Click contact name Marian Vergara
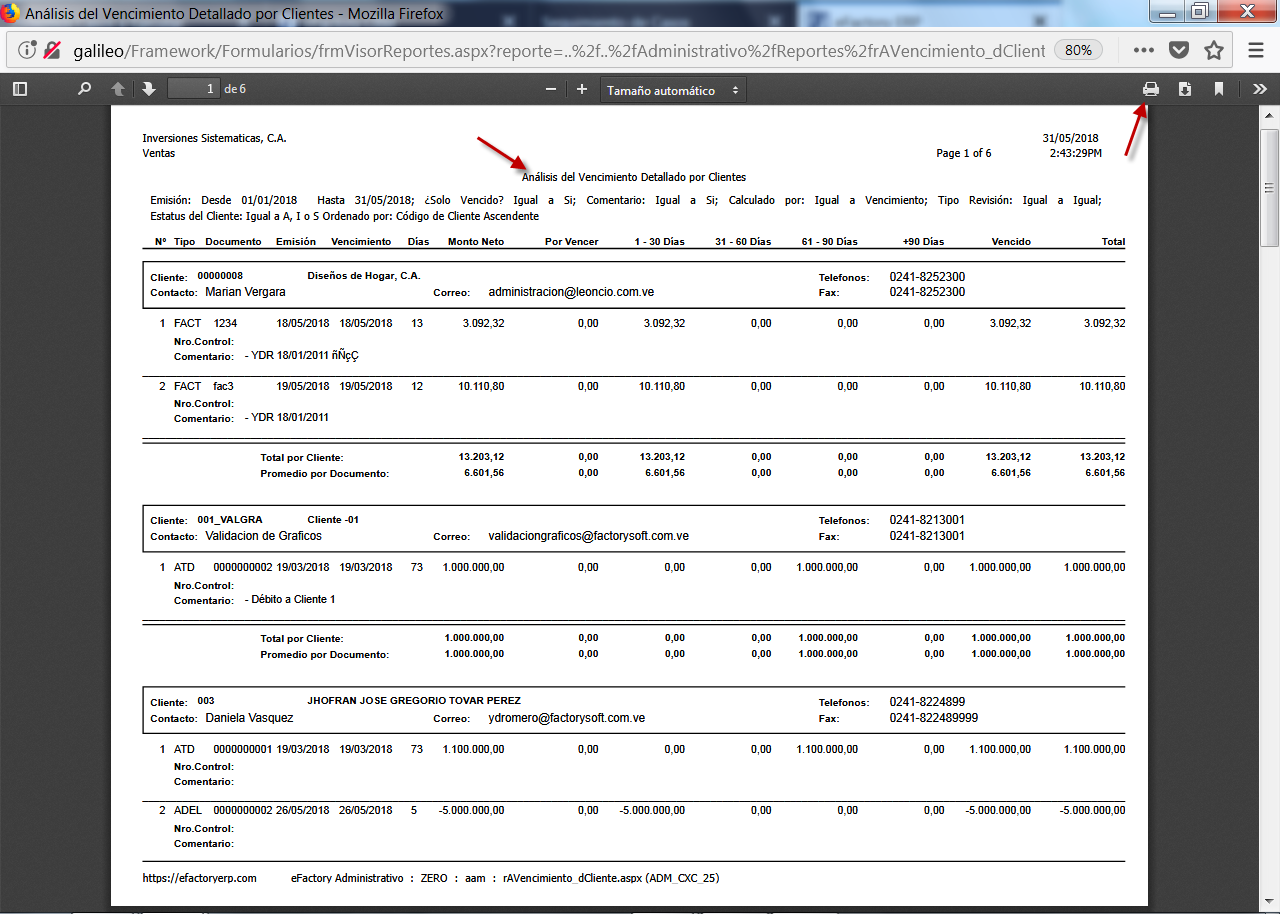 (x=245, y=292)
